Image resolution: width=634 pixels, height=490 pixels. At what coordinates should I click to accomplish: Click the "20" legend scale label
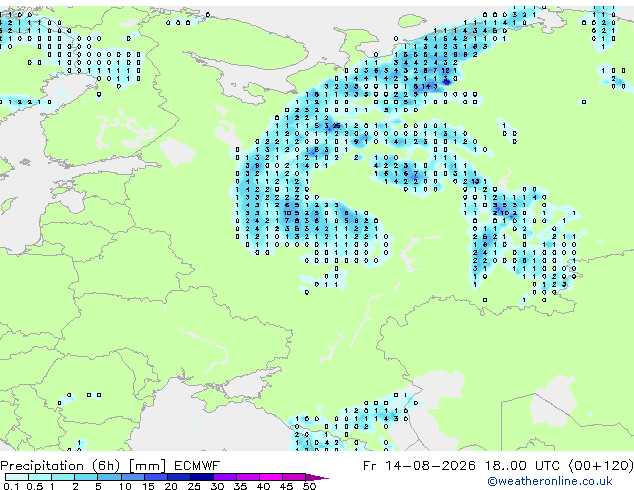171,486
